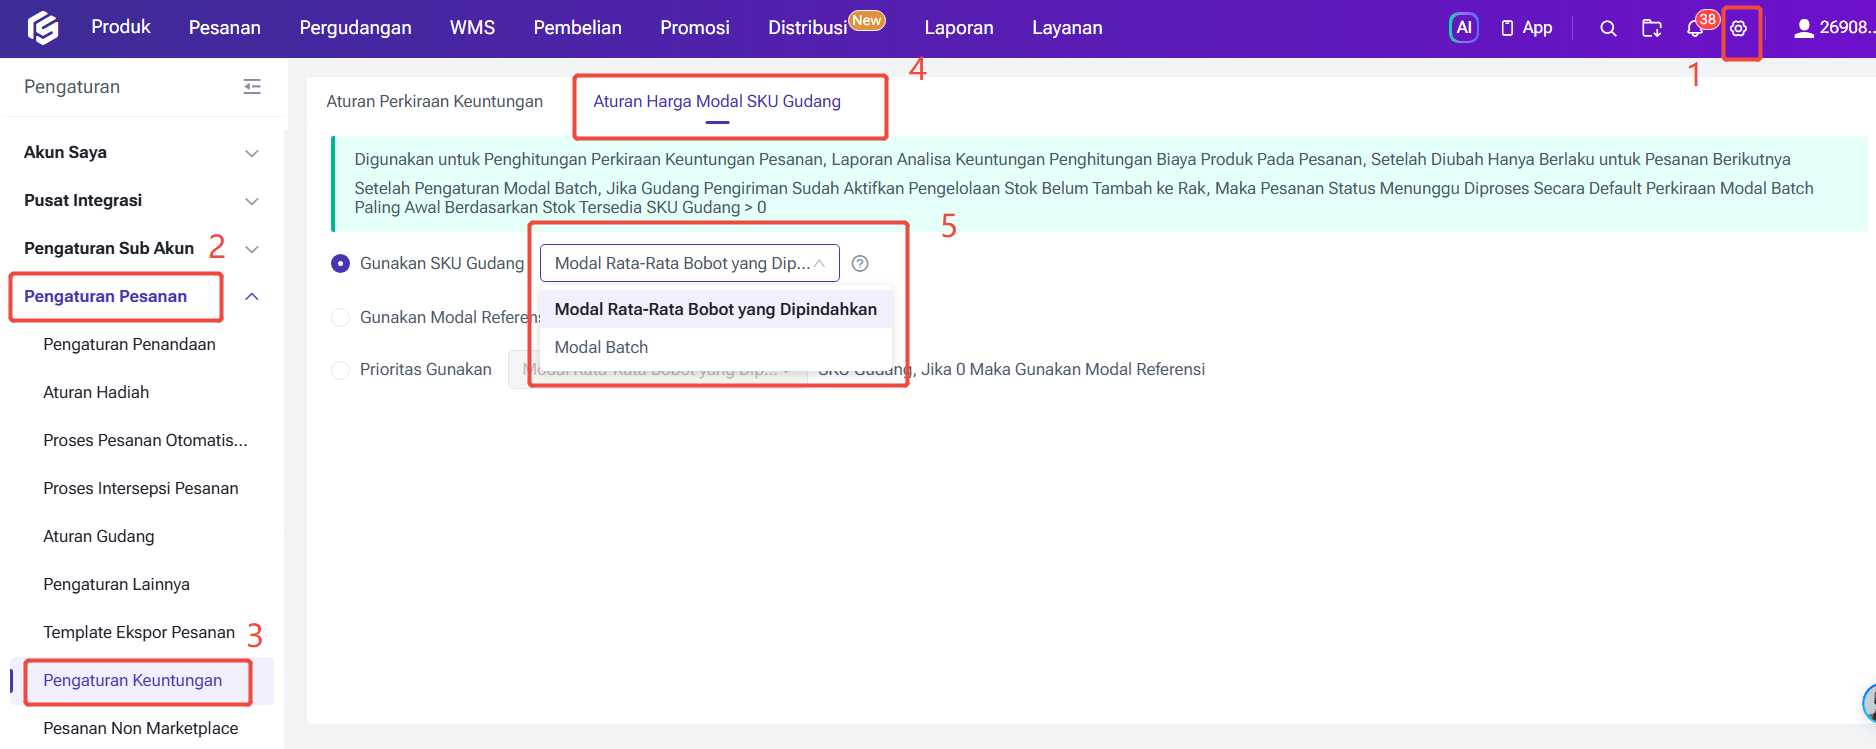
Task: Go to Pengaturan Penandaan
Action: tap(129, 344)
